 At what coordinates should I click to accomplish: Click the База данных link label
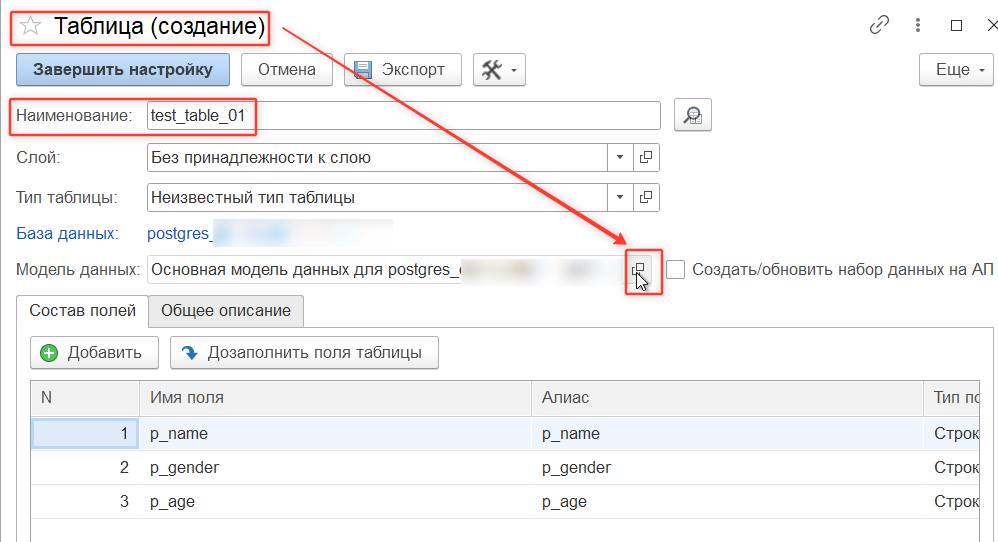tap(67, 233)
